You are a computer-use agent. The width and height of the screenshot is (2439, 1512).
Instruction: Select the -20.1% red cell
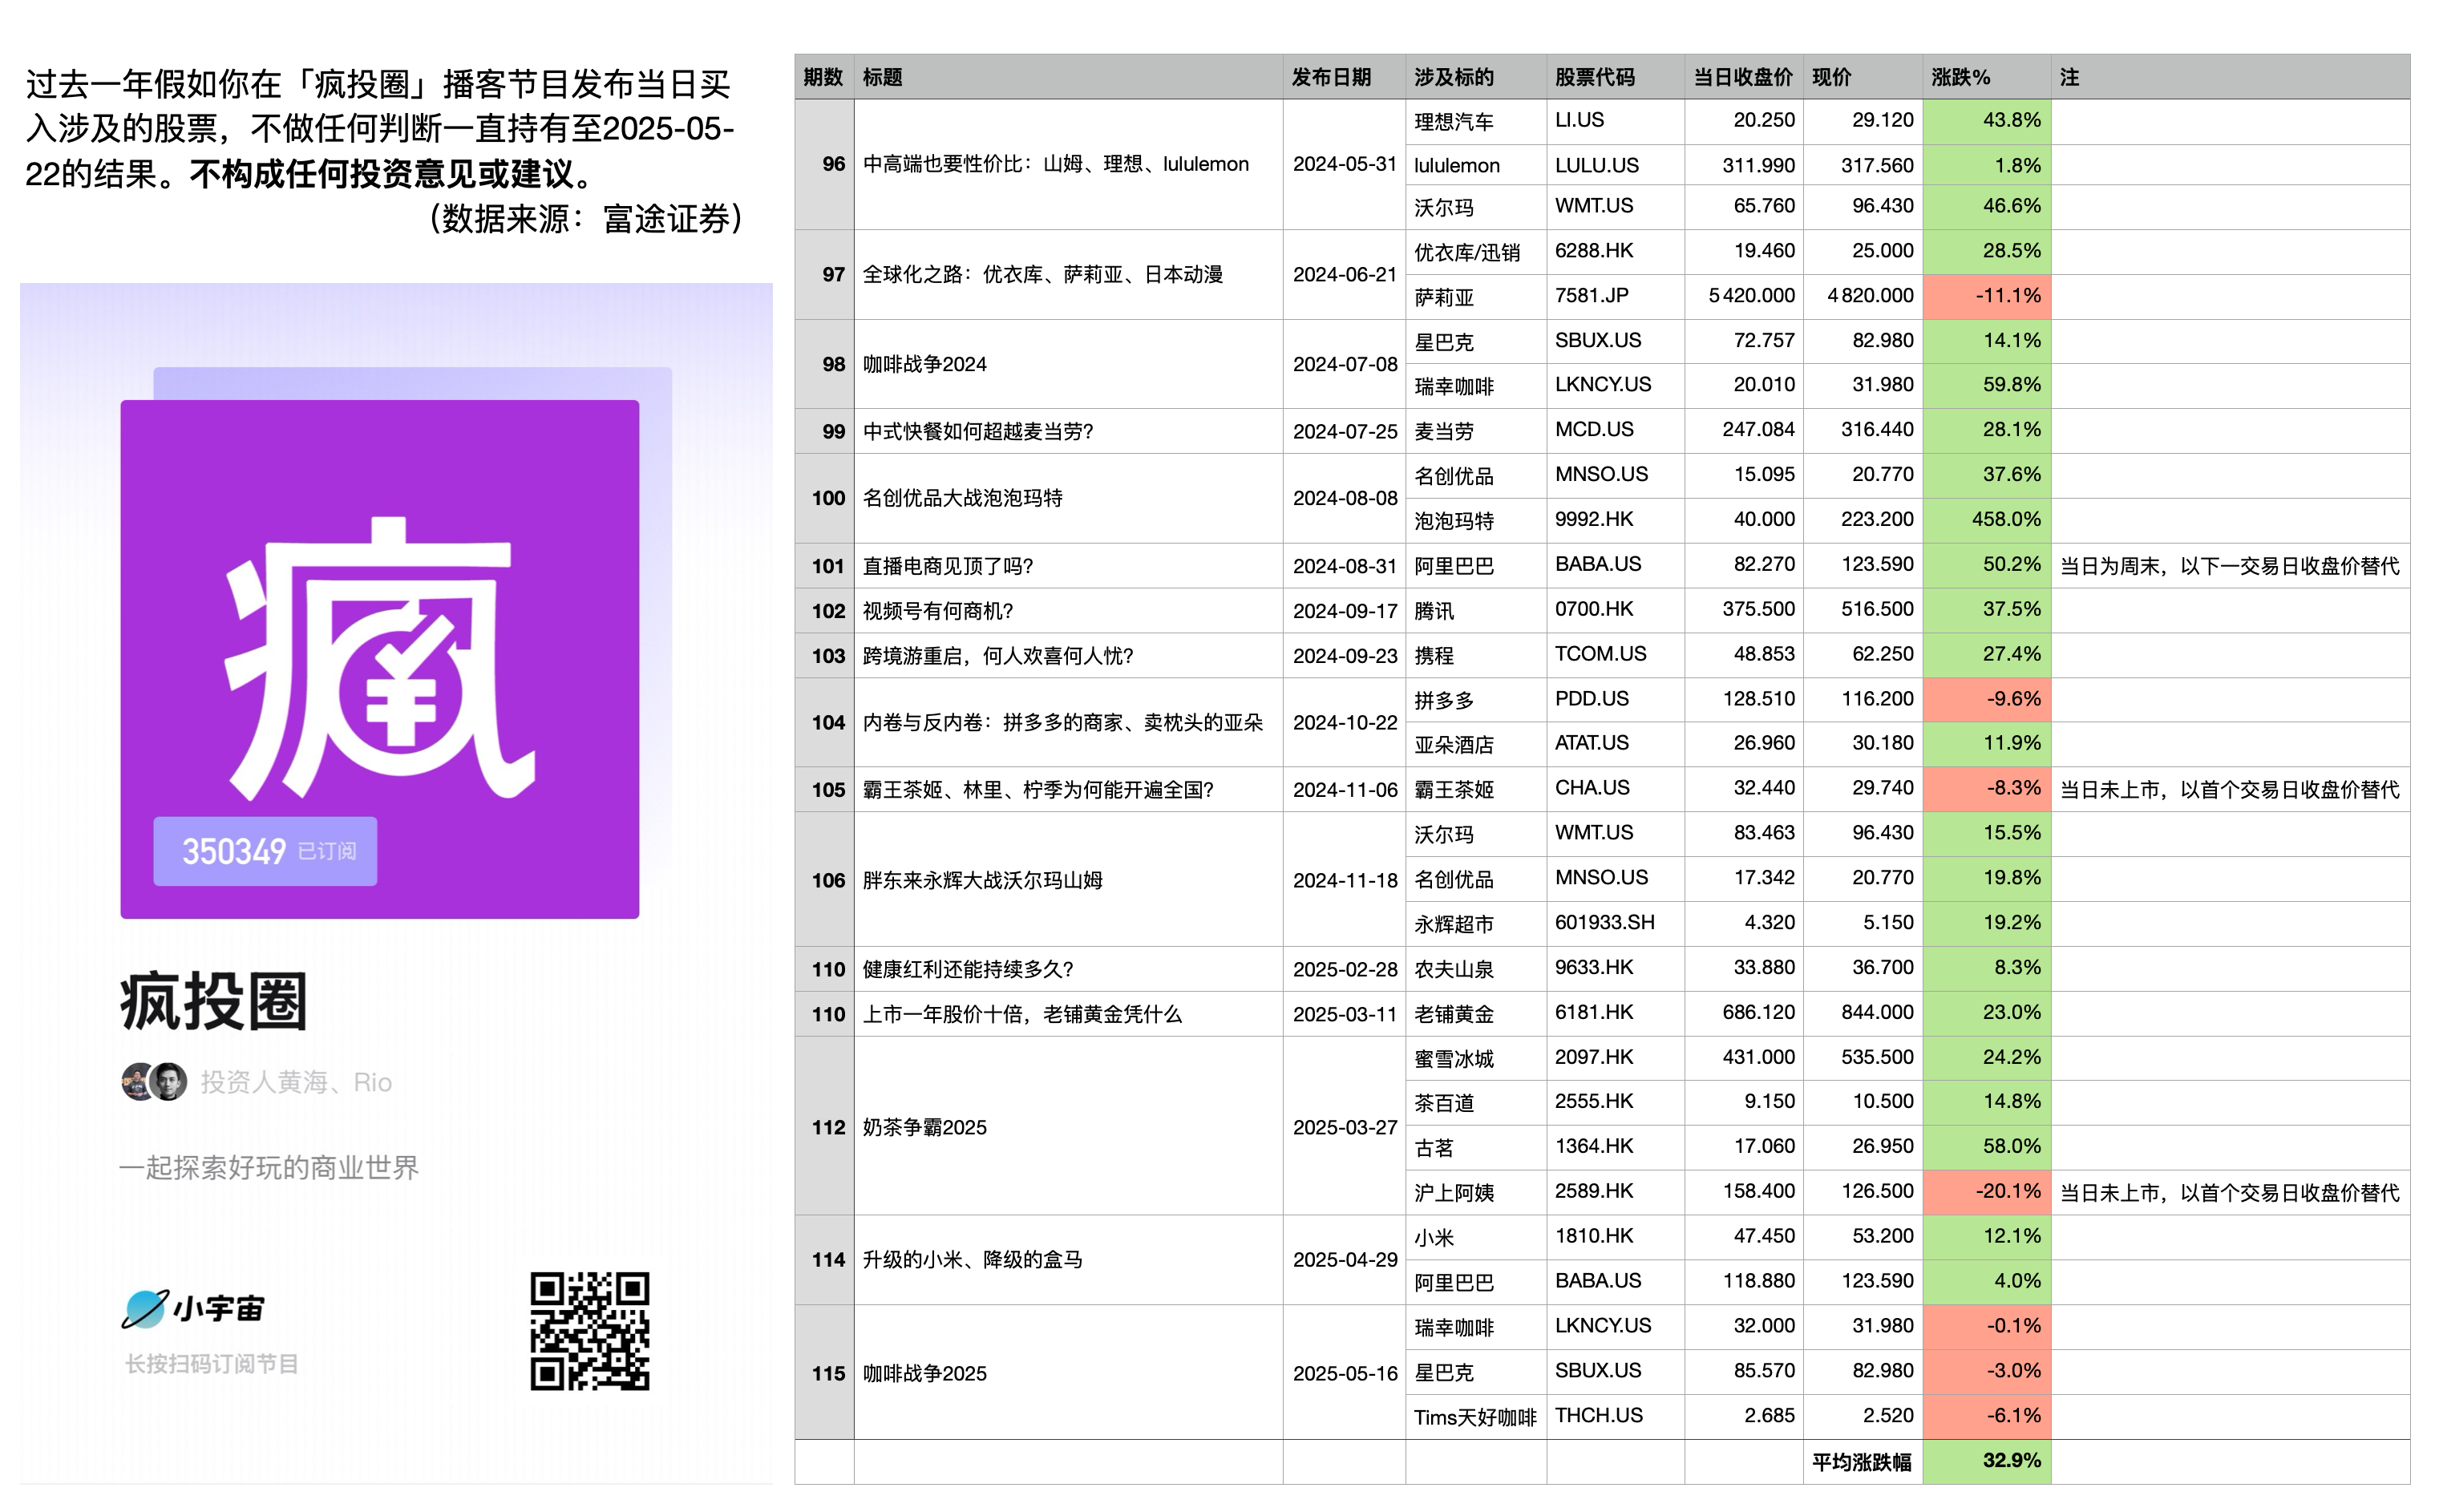tap(1987, 1192)
